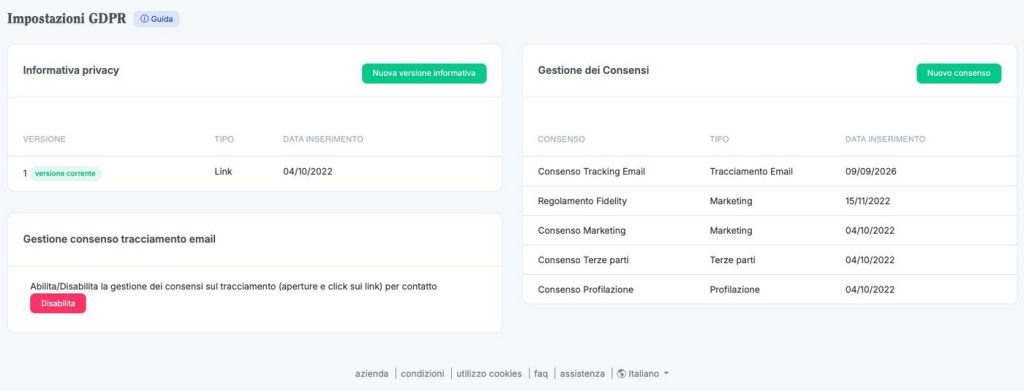Screen dimensions: 1024x391
Task: Click the Link type cell
Action: pos(223,172)
